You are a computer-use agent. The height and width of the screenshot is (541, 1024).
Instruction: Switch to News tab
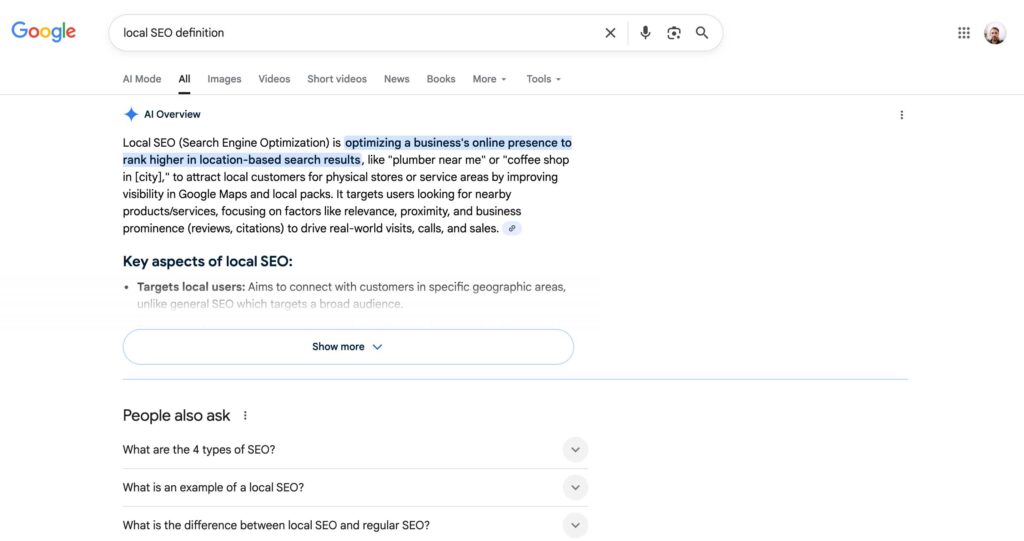point(396,79)
